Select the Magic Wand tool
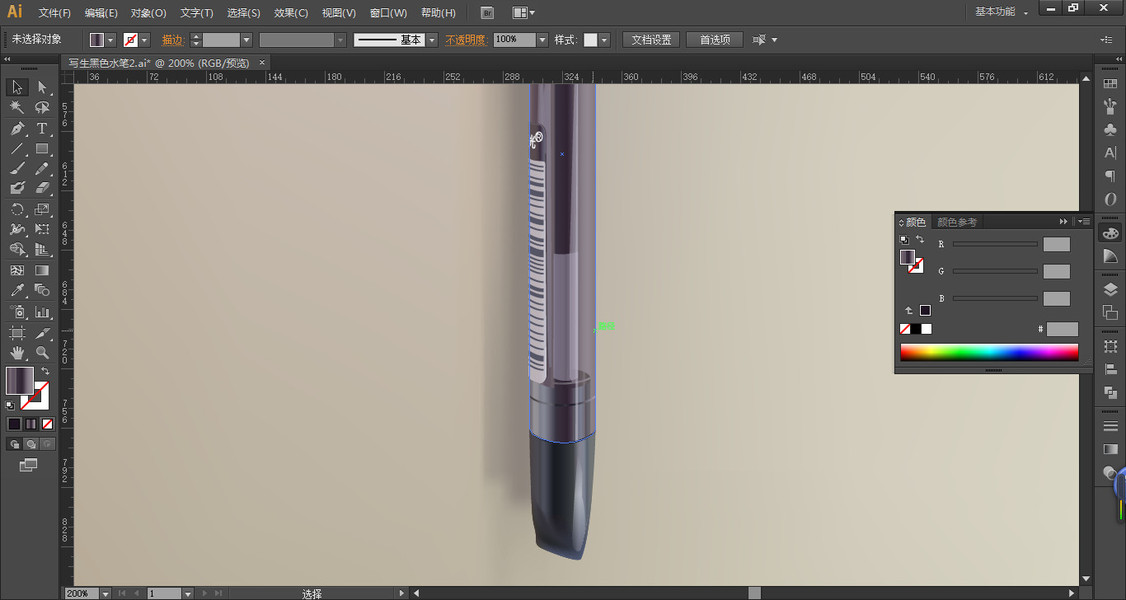 [17, 108]
